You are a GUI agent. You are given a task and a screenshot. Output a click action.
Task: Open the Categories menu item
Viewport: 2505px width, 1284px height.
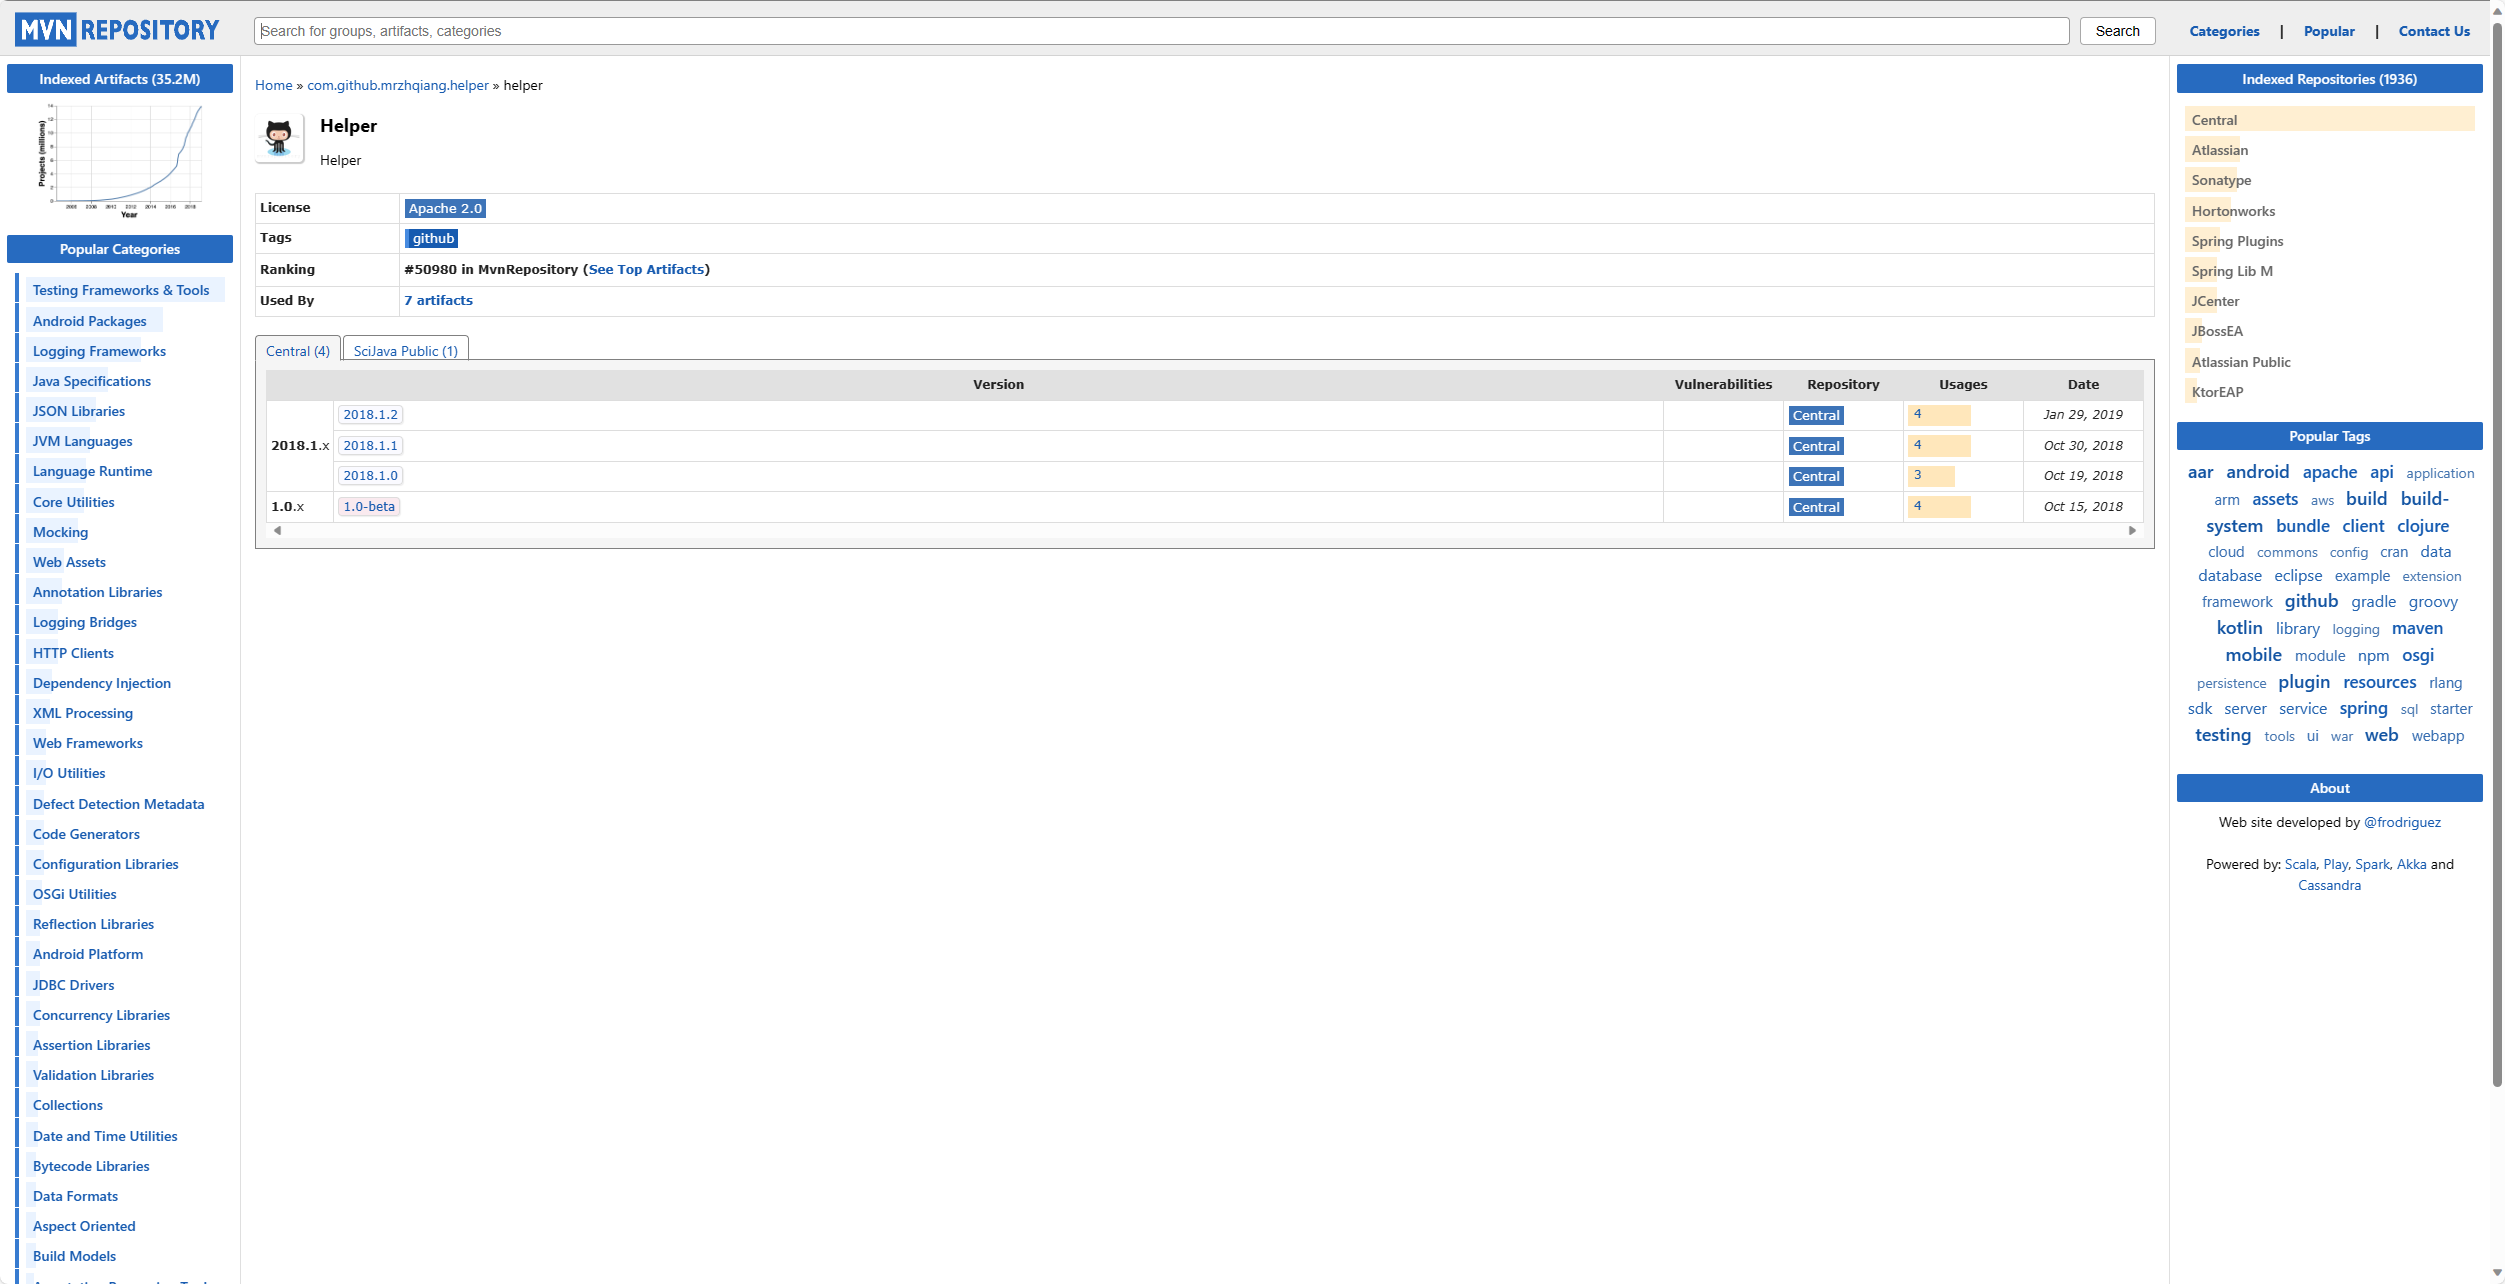coord(2225,29)
